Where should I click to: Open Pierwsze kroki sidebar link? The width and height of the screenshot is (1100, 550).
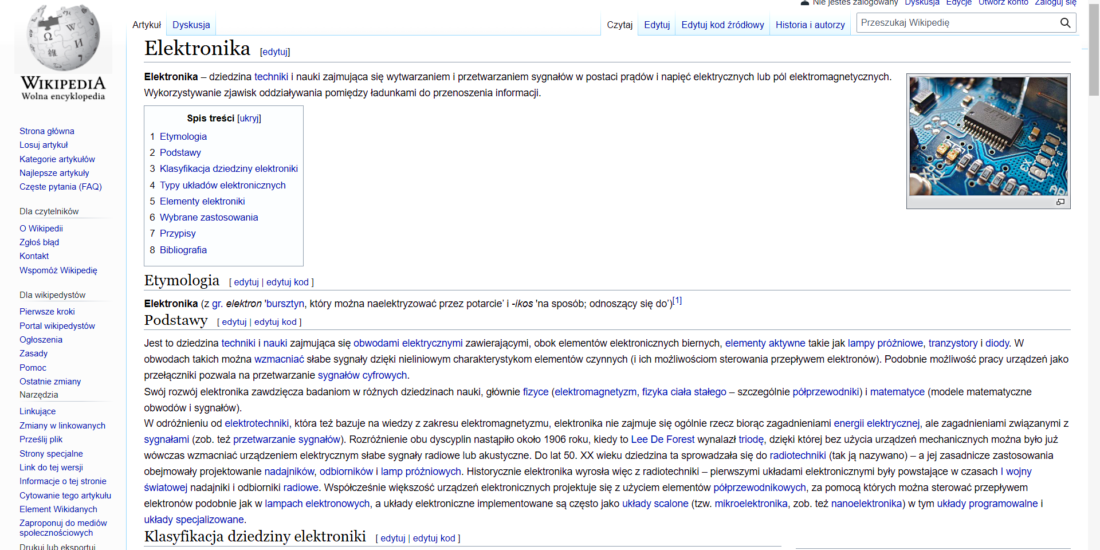click(47, 312)
